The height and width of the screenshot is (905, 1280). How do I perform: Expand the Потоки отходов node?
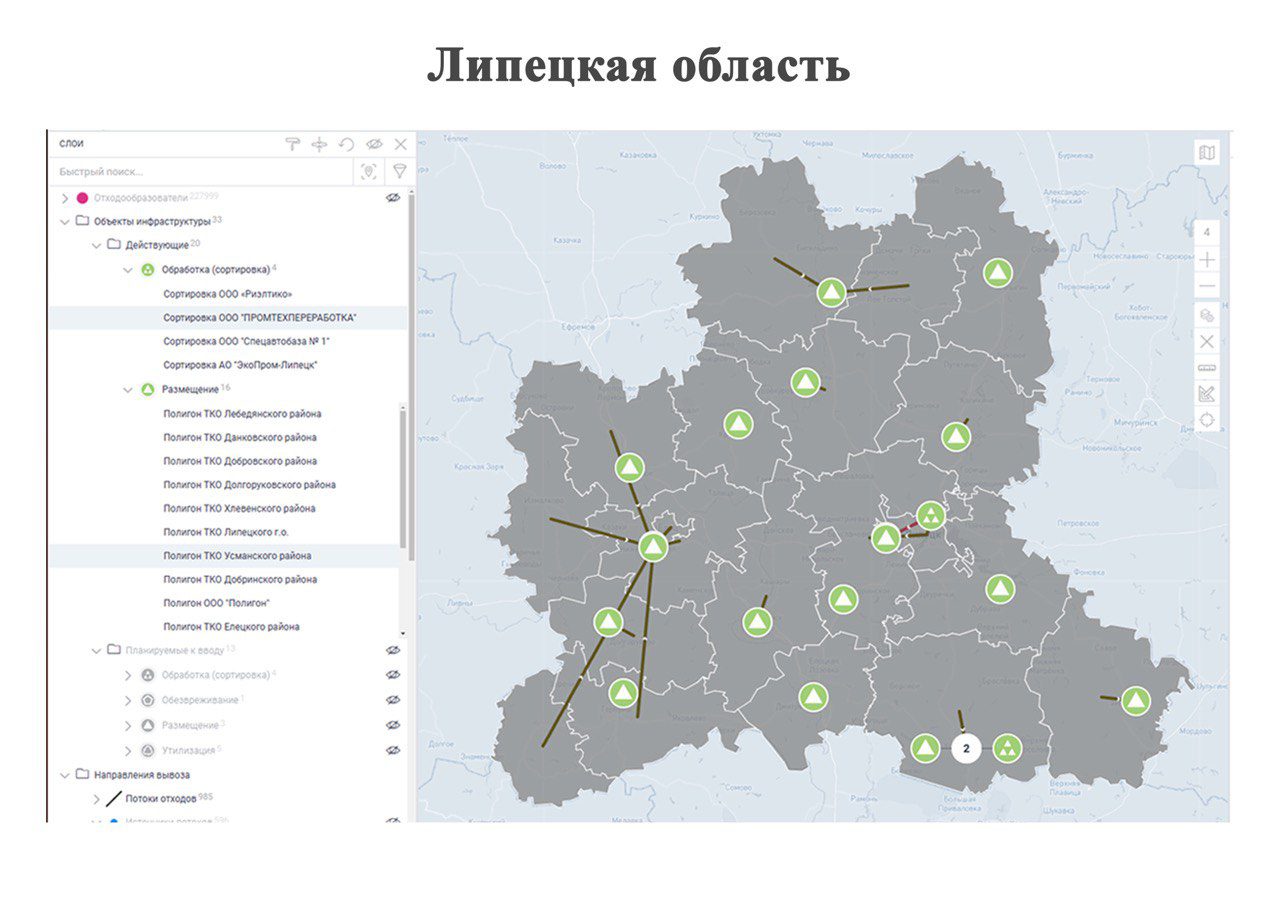click(96, 799)
